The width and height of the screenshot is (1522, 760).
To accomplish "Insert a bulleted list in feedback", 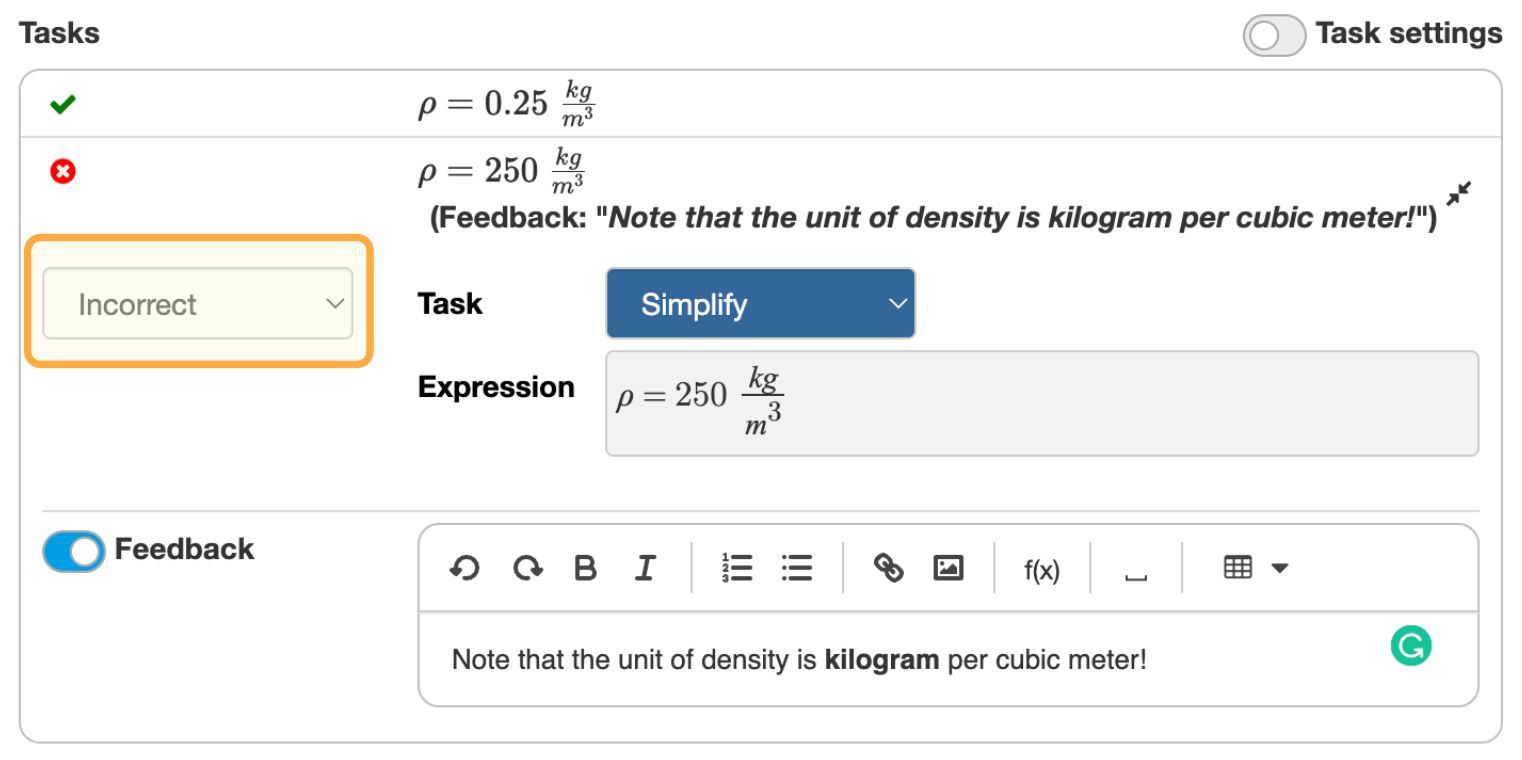I will coord(797,569).
